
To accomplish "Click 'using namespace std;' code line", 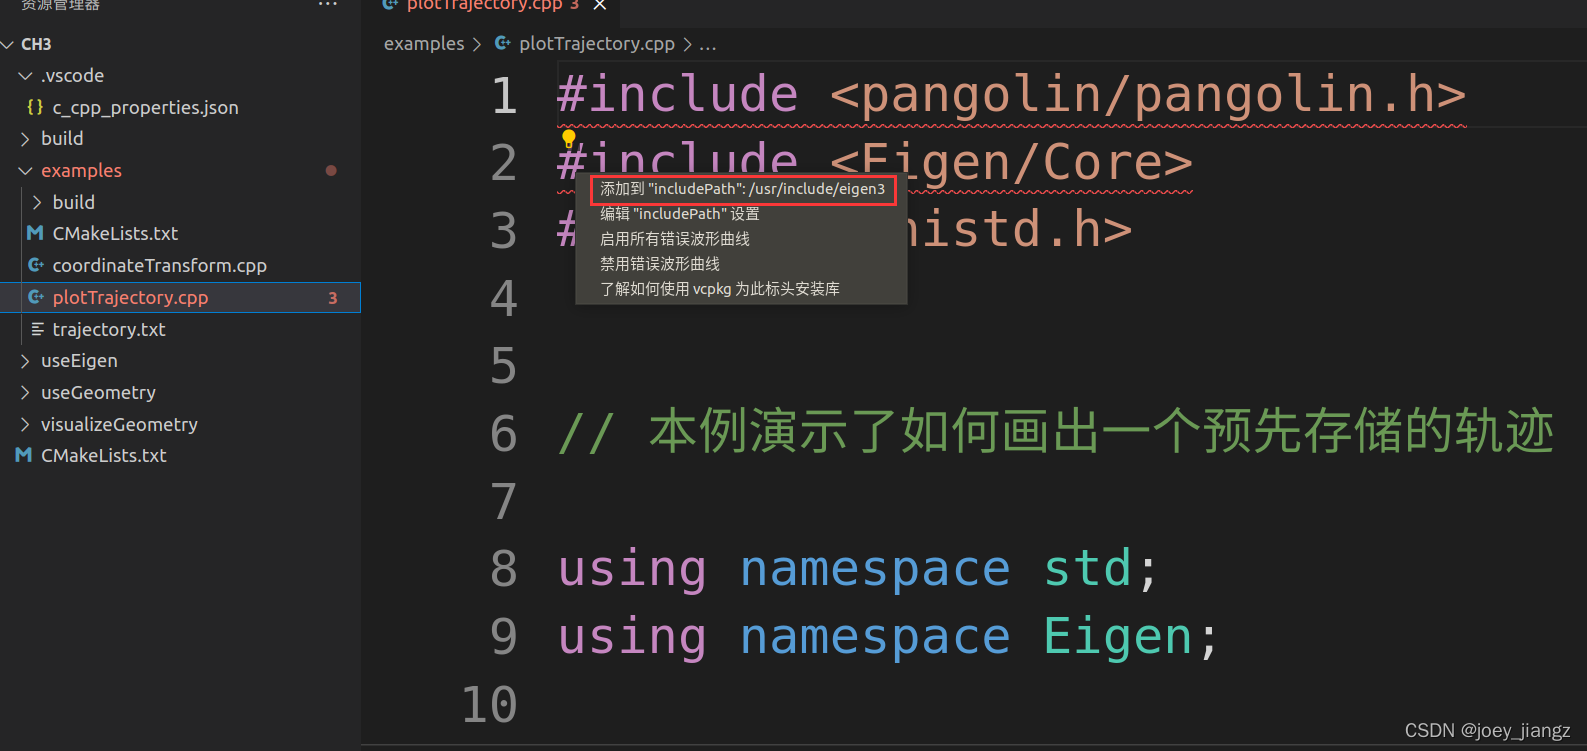I will [858, 569].
